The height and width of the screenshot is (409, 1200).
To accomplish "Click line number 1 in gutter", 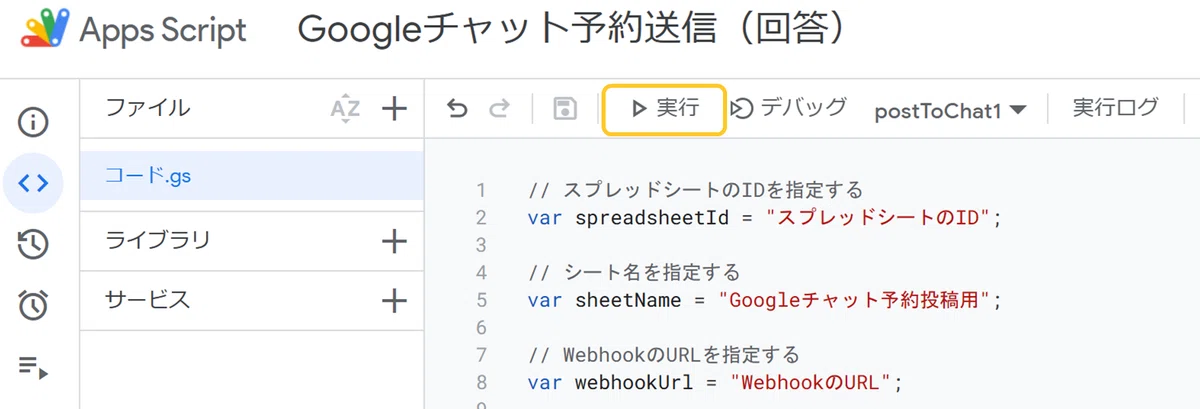I will 482,190.
